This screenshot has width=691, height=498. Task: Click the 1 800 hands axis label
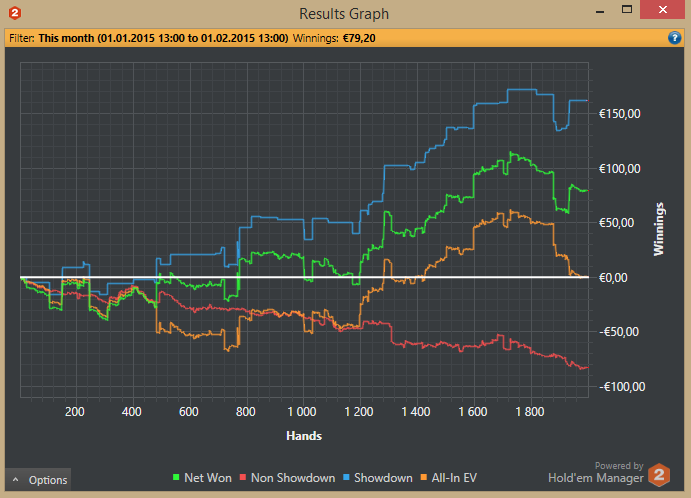[x=530, y=412]
